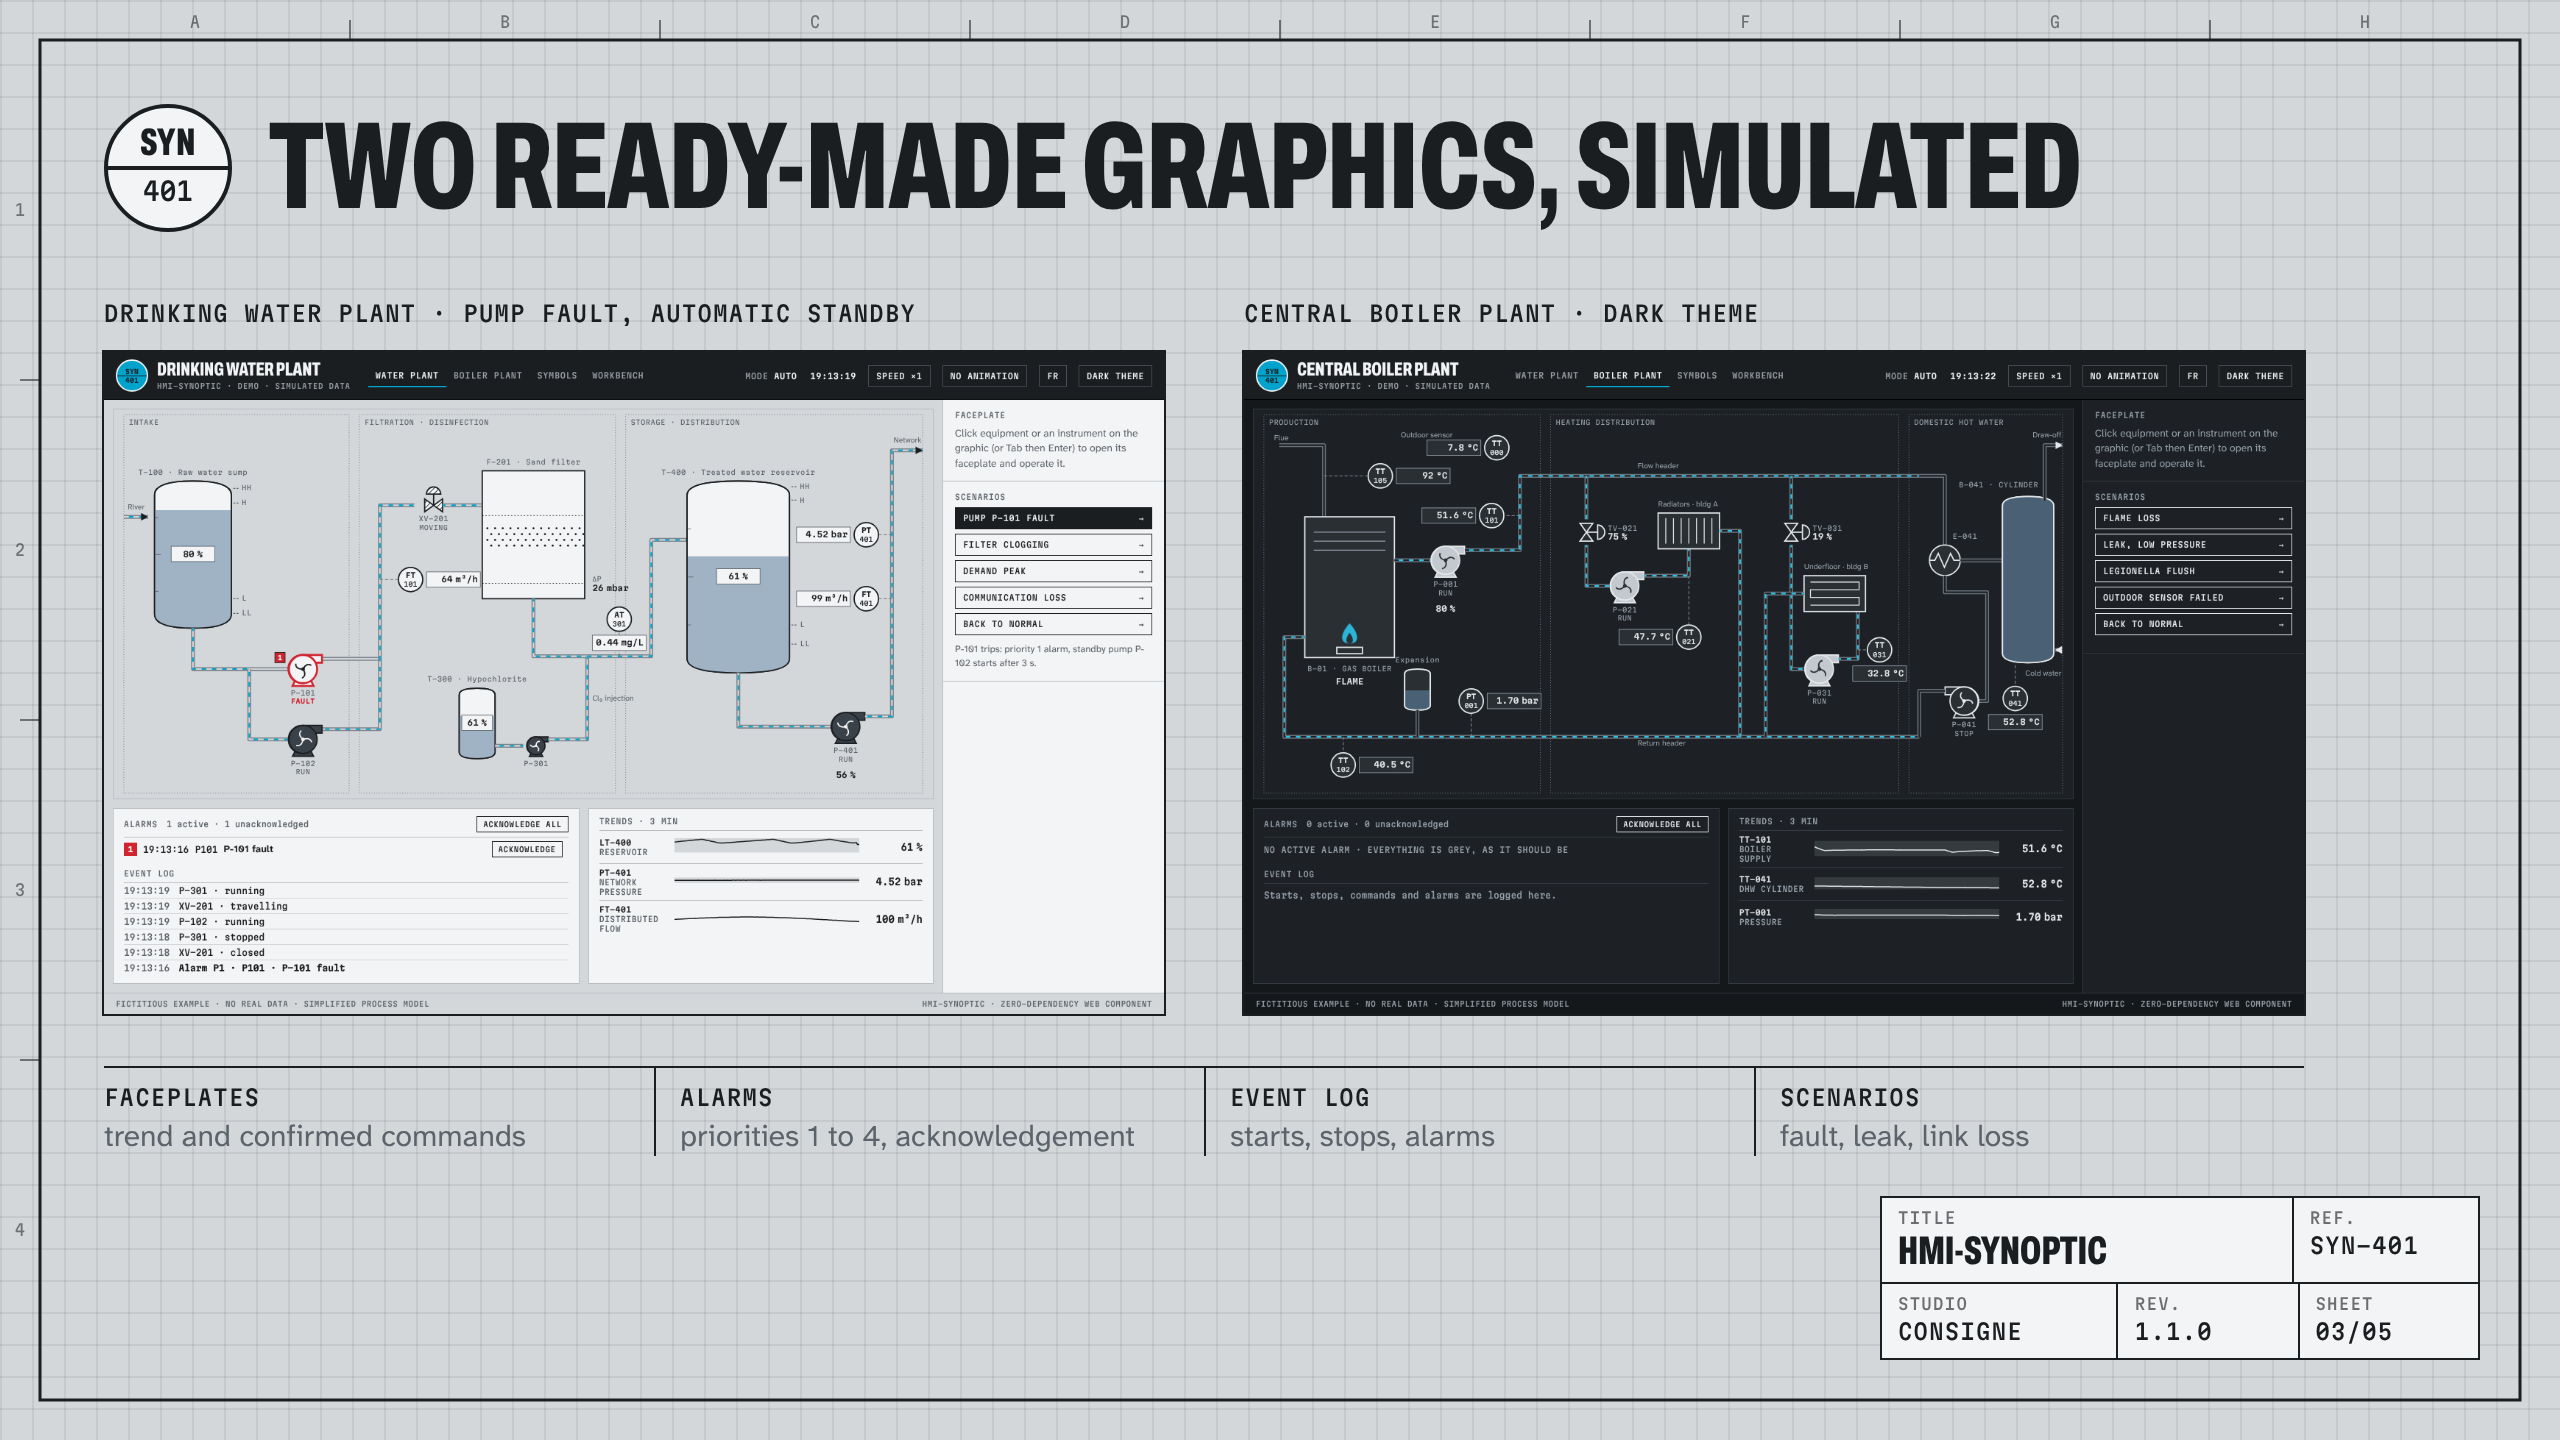
Task: Run the LEAK, LOW PRESSURE scenario
Action: click(x=2193, y=545)
